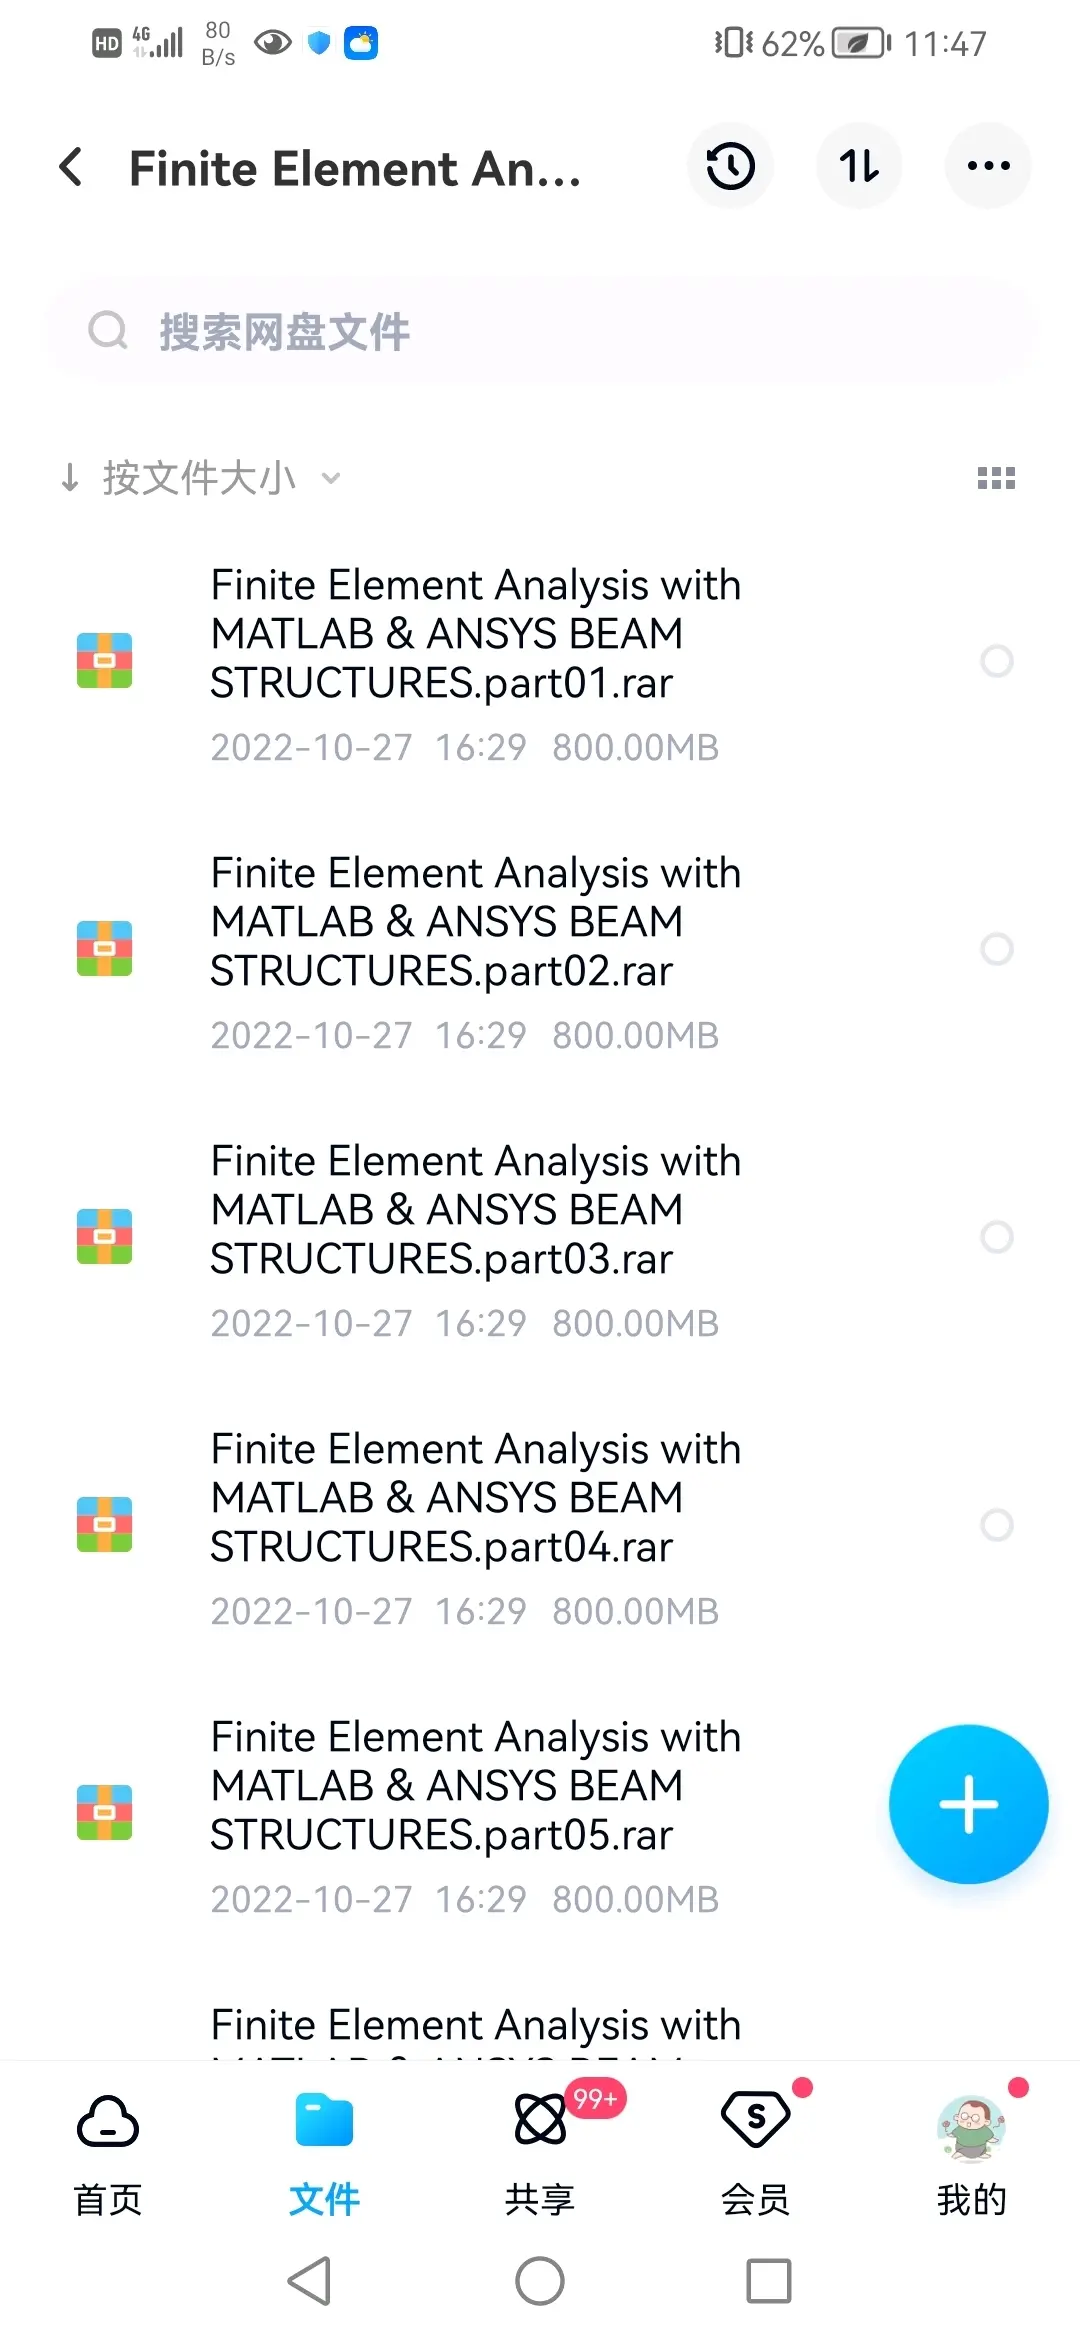1080x2340 pixels.
Task: Switch to the 首页 home tab
Action: pos(108,2155)
